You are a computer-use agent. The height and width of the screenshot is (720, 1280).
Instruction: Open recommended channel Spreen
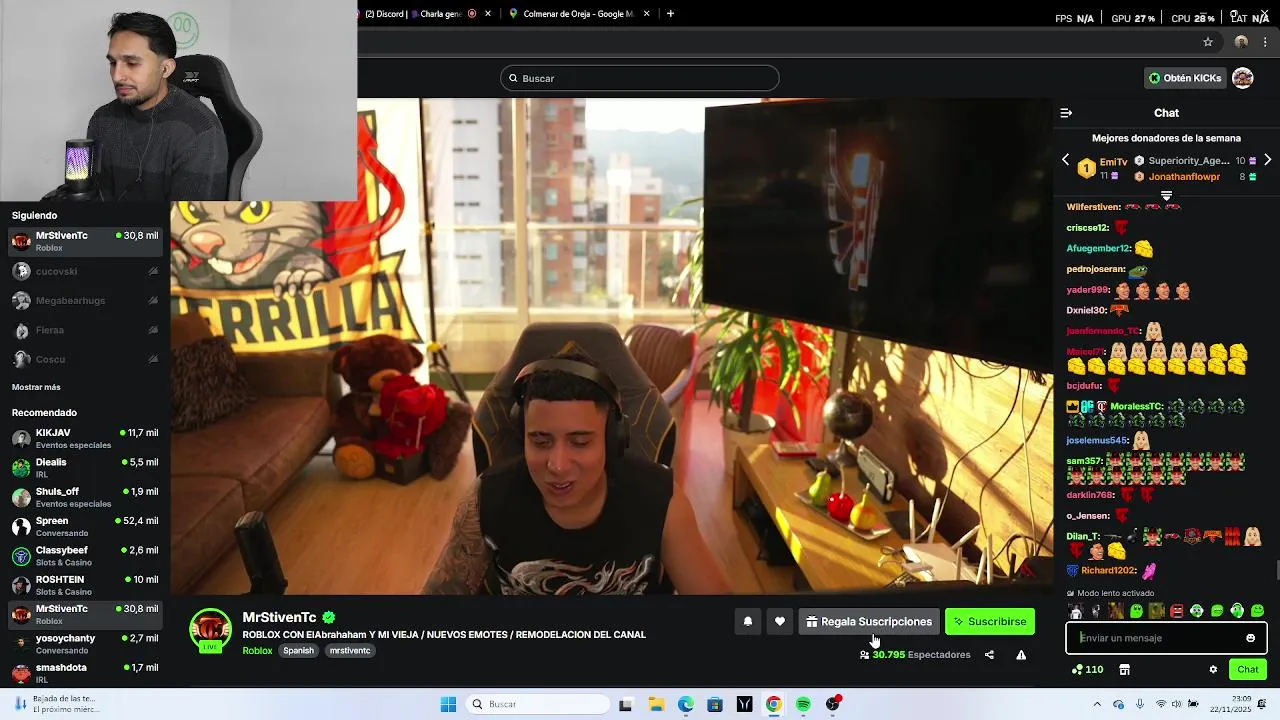[x=85, y=526]
